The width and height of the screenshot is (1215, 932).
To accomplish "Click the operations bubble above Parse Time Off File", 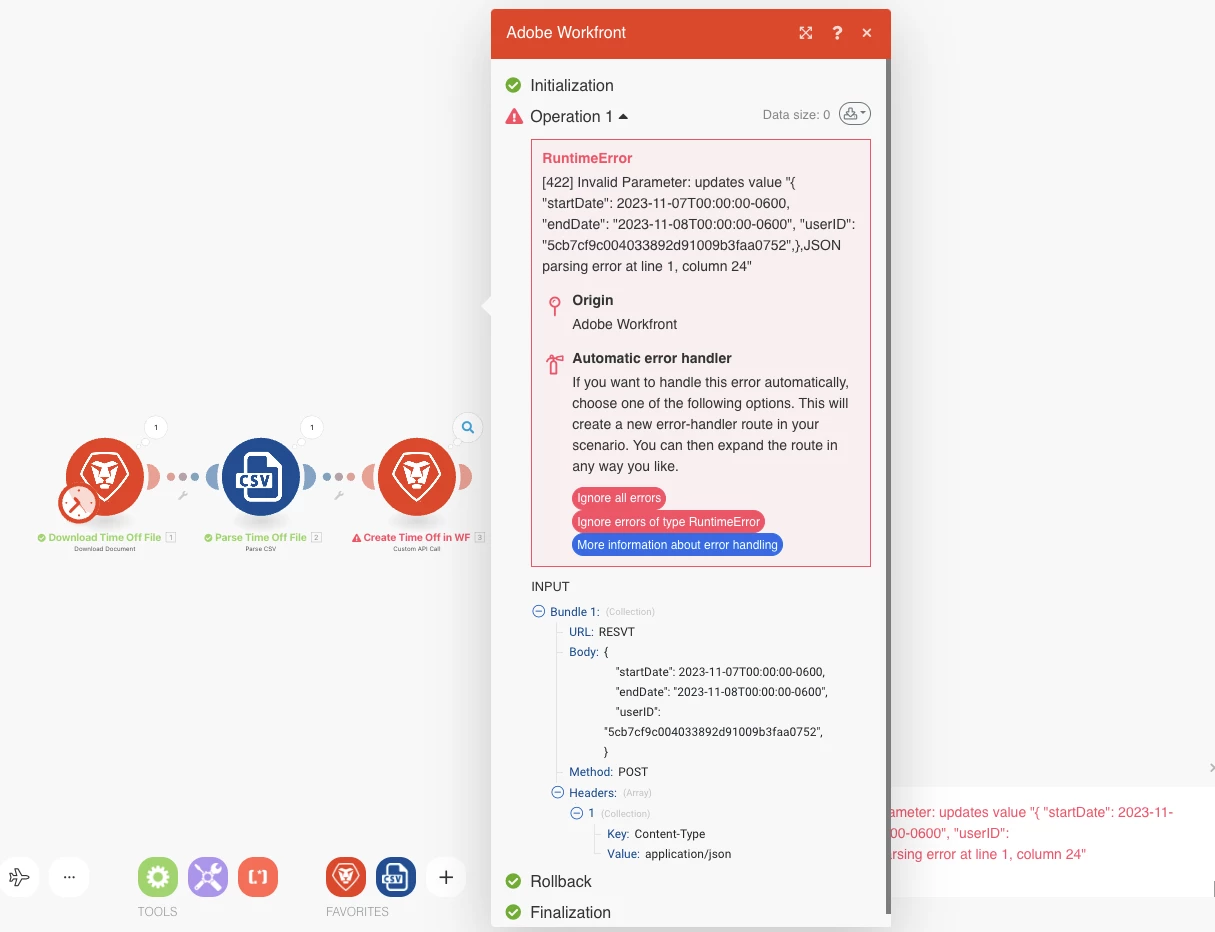I will pos(312,428).
